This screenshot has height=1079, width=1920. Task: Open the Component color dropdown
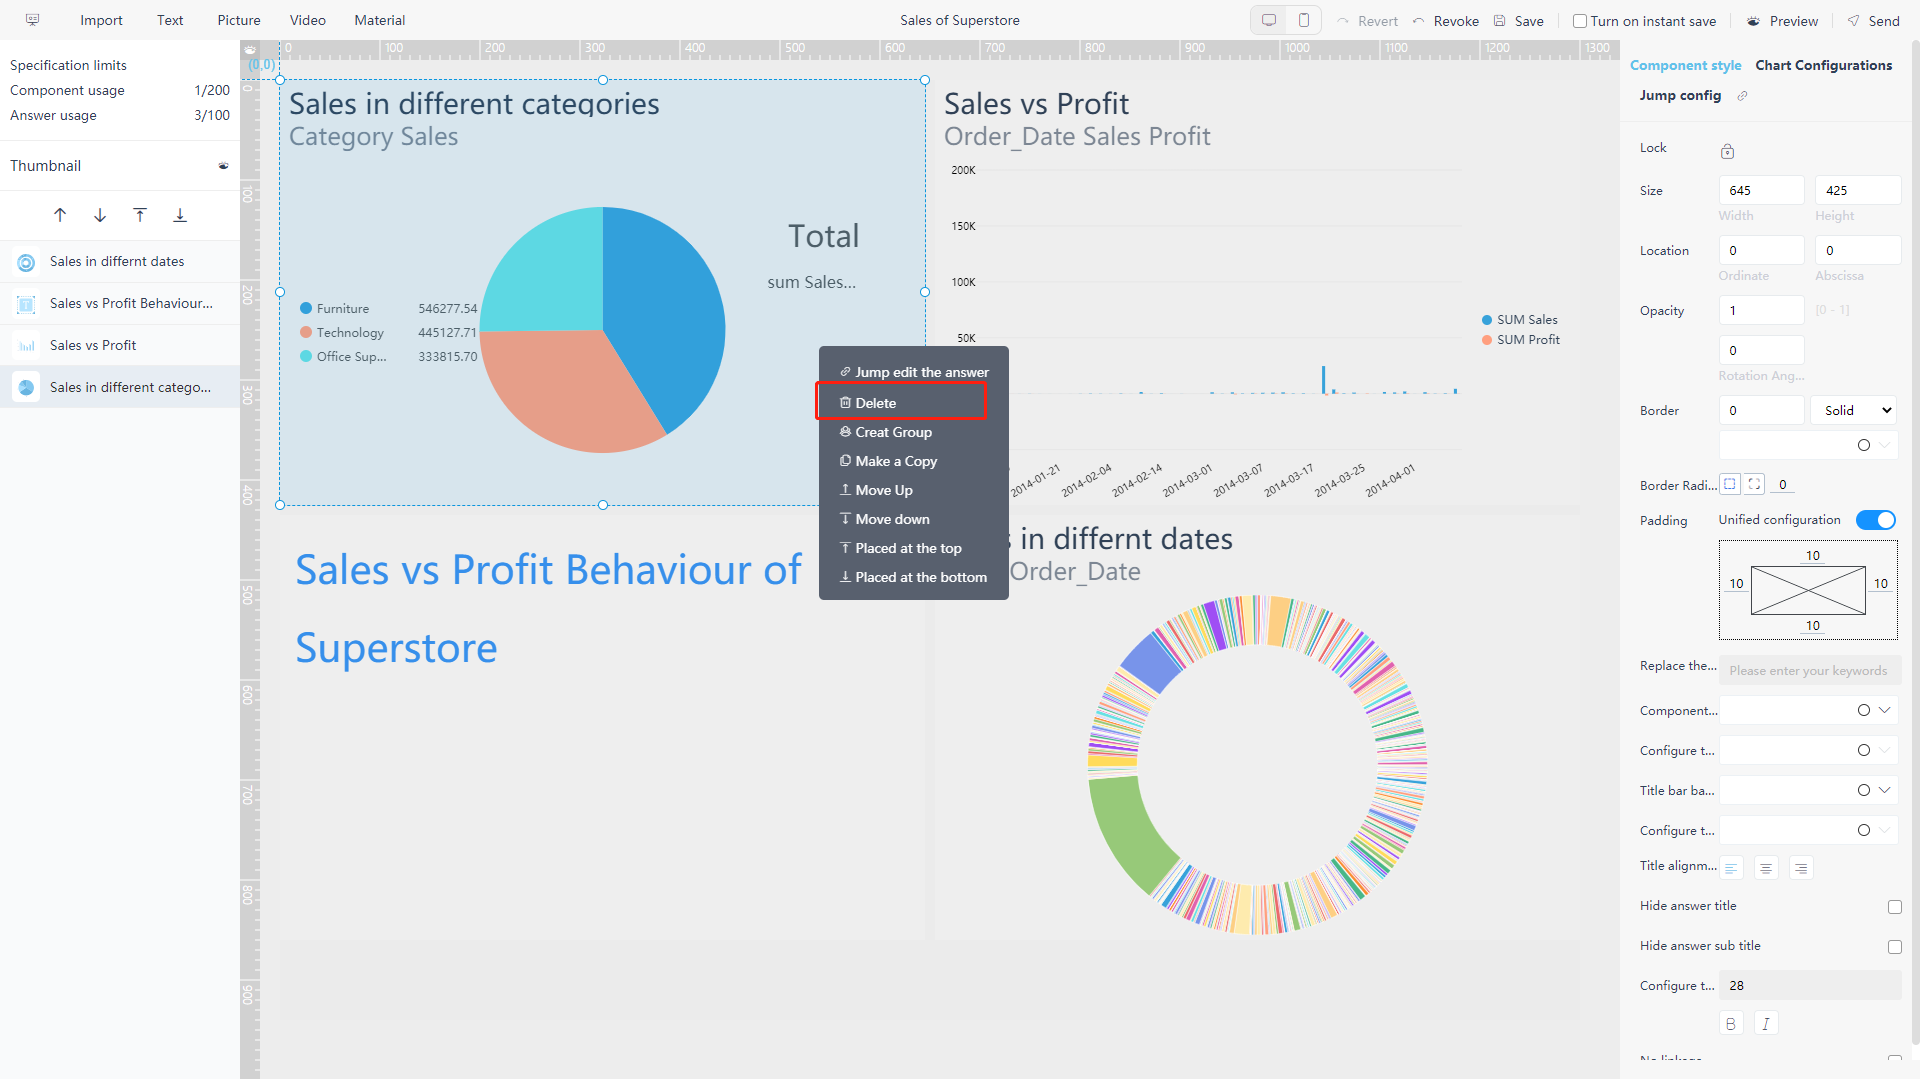tap(1808, 710)
